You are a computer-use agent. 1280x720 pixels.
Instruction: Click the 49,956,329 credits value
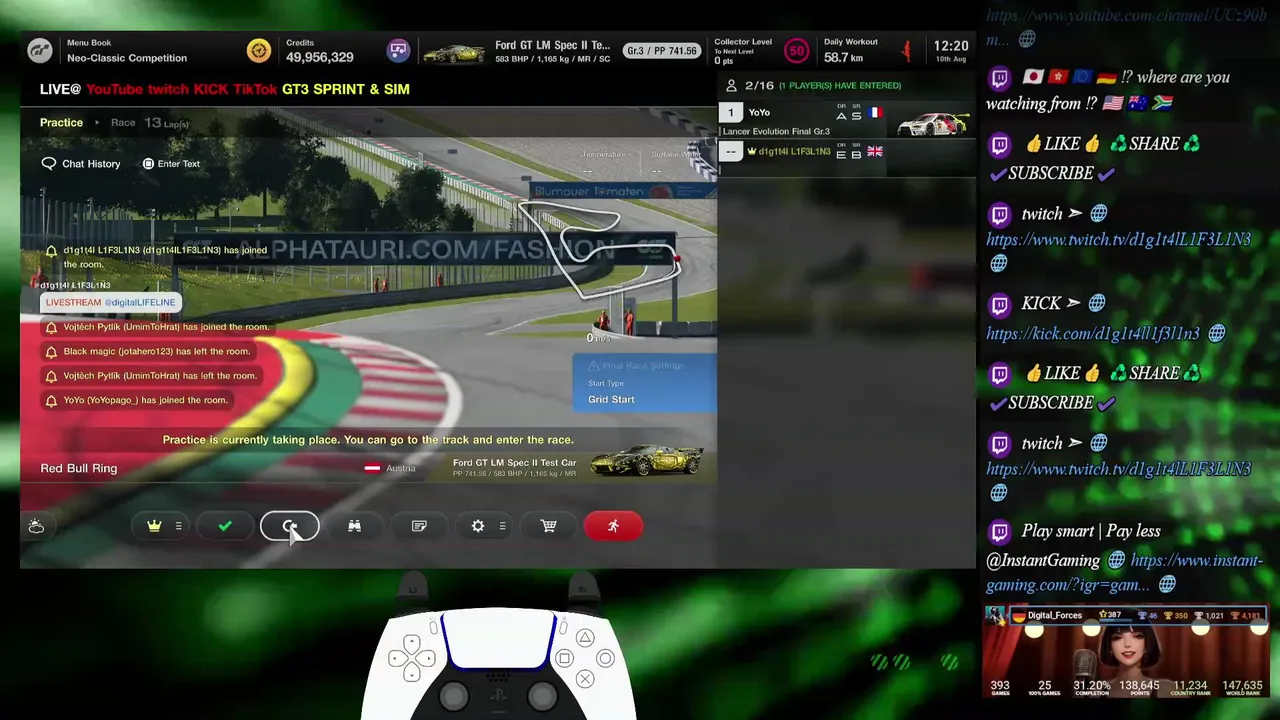click(320, 58)
